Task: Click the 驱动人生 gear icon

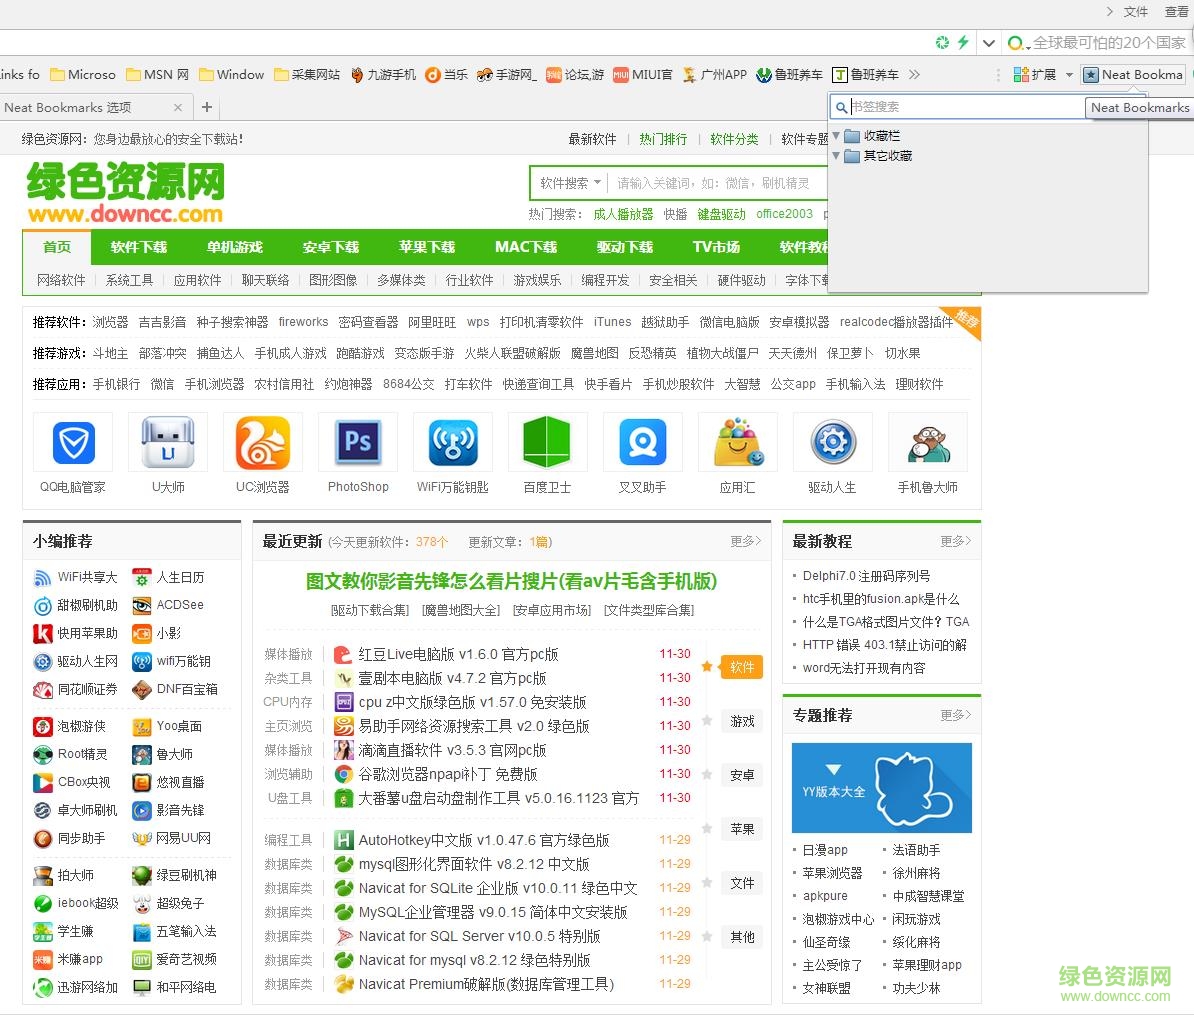Action: pyautogui.click(x=832, y=441)
